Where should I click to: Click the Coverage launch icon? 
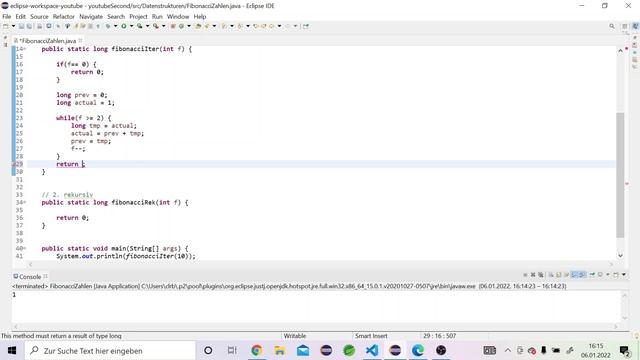[140, 26]
